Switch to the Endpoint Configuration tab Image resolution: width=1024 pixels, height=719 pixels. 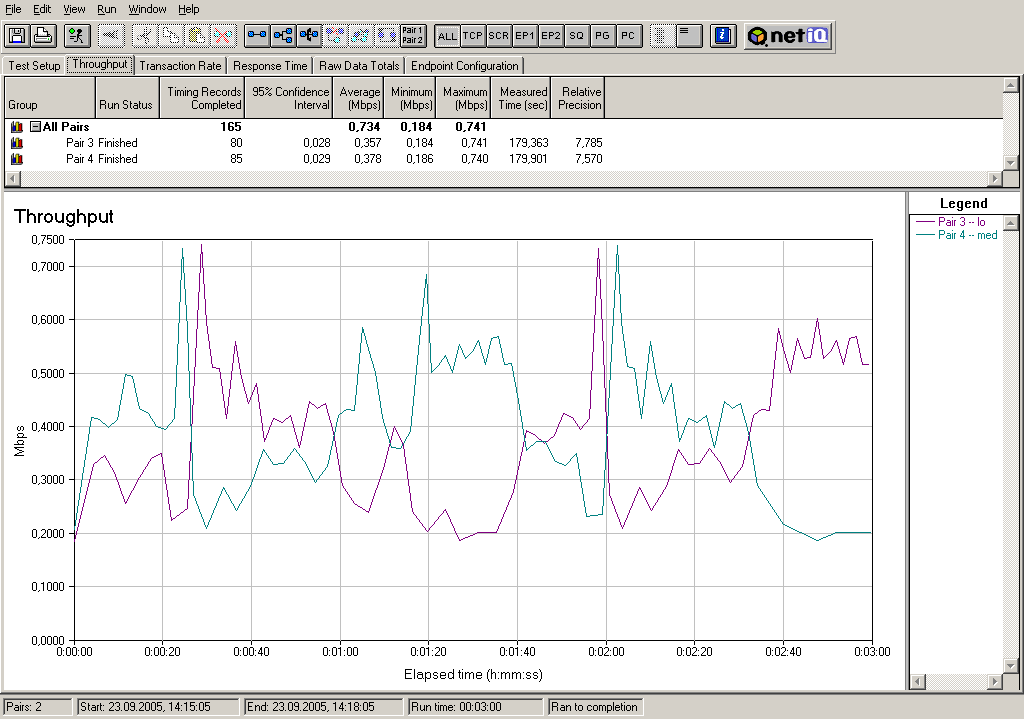click(465, 66)
